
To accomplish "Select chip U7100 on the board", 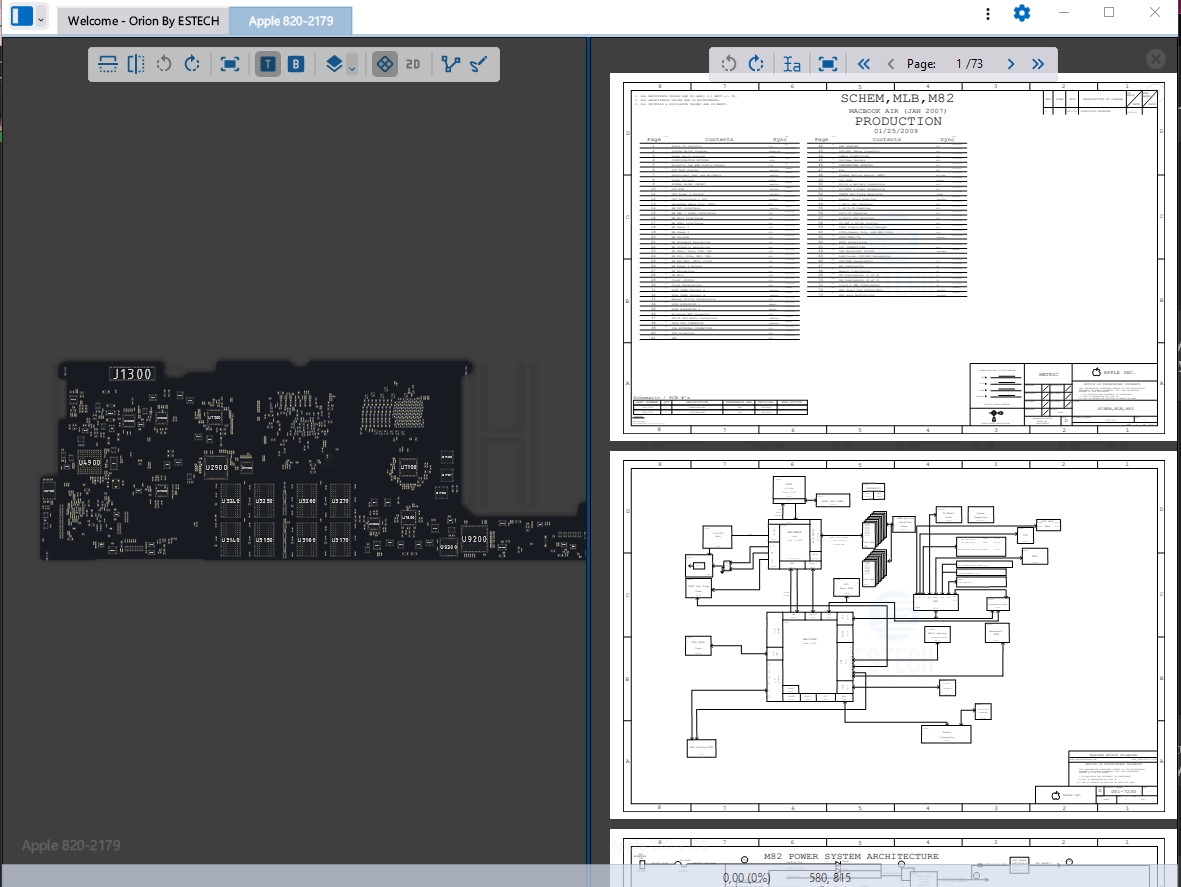I will click(407, 467).
